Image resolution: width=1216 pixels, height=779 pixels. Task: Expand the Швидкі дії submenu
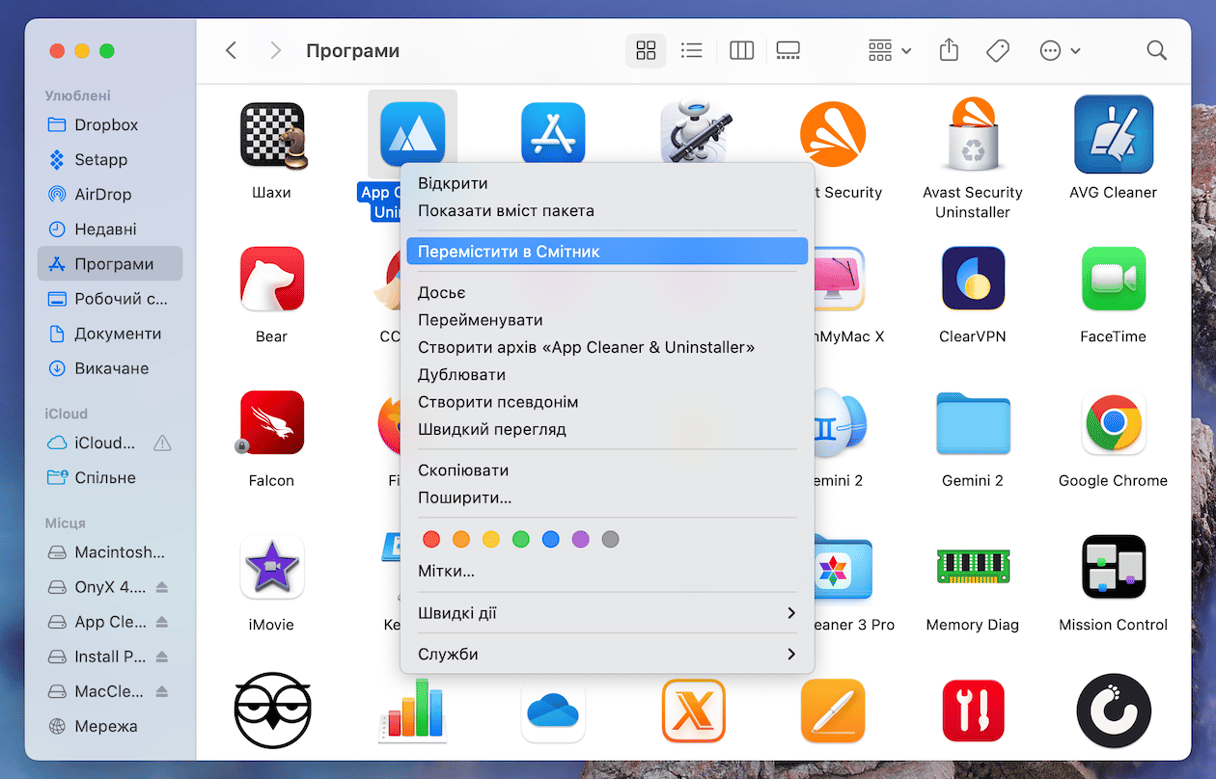tap(607, 613)
